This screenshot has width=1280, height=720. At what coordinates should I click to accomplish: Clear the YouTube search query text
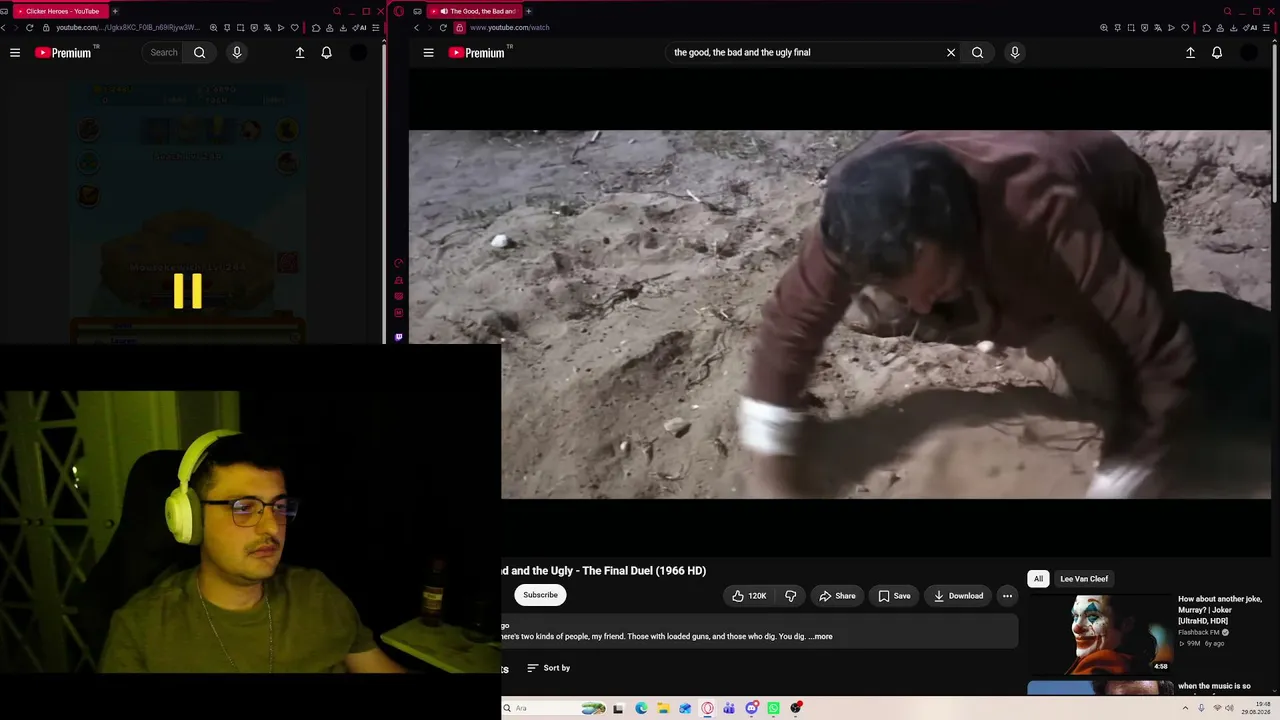tap(951, 53)
